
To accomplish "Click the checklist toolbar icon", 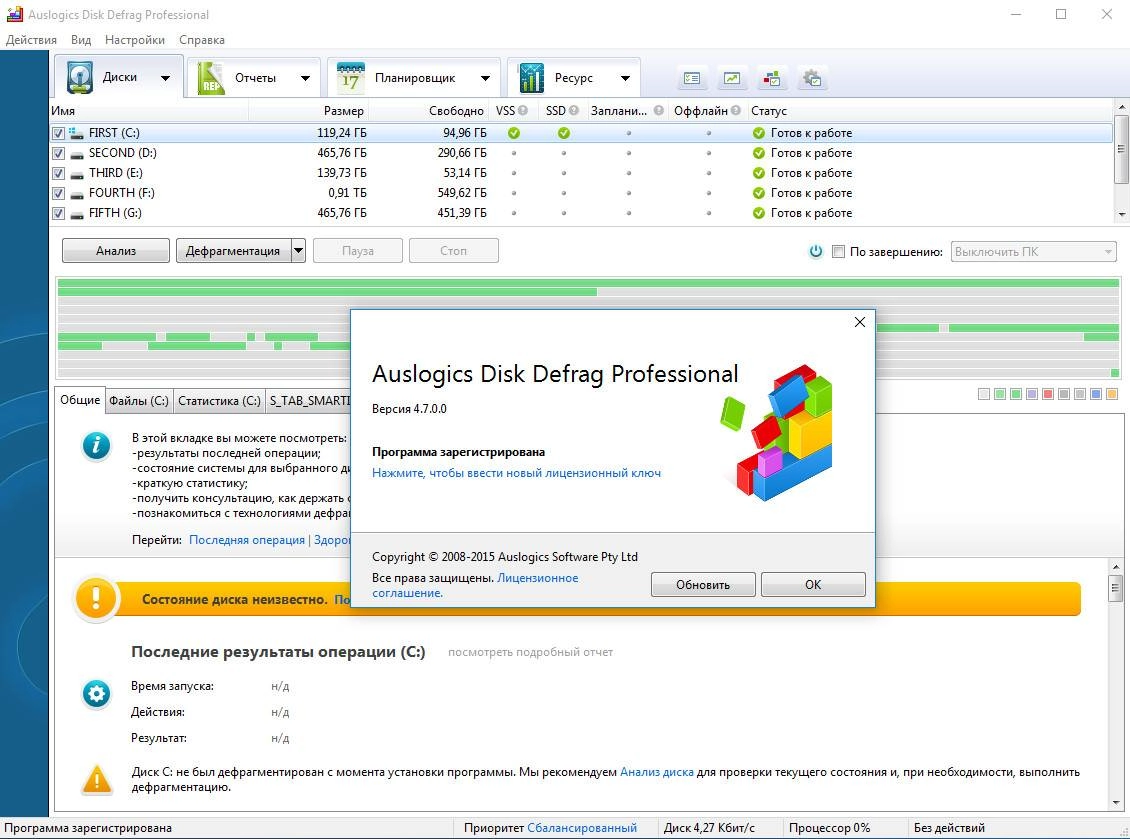I will pyautogui.click(x=692, y=78).
